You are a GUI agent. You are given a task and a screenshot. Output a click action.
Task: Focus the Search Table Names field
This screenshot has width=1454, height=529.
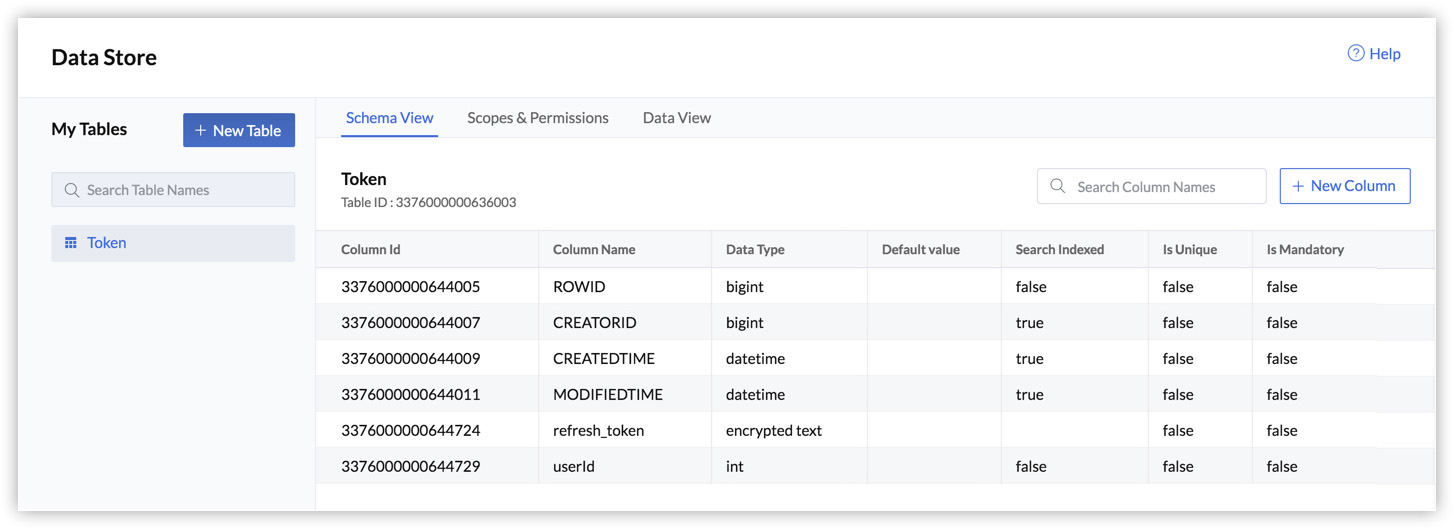click(x=180, y=190)
